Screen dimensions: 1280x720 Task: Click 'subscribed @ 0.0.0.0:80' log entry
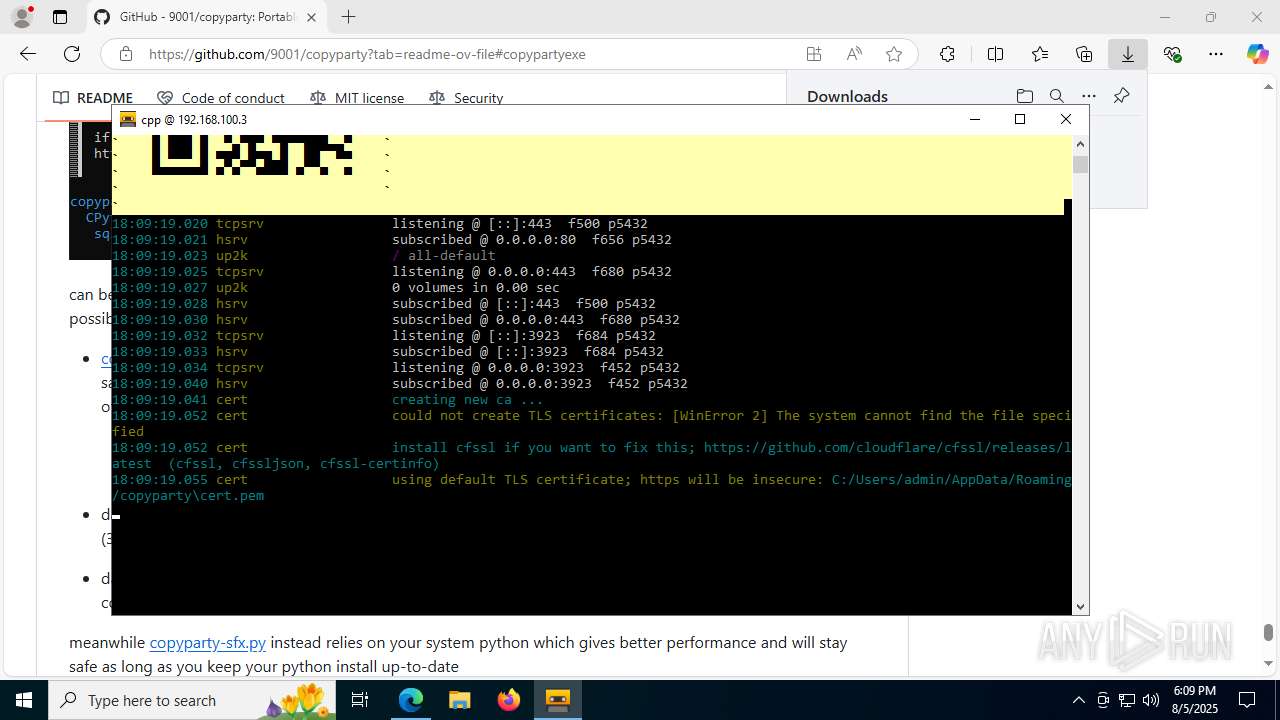click(532, 239)
